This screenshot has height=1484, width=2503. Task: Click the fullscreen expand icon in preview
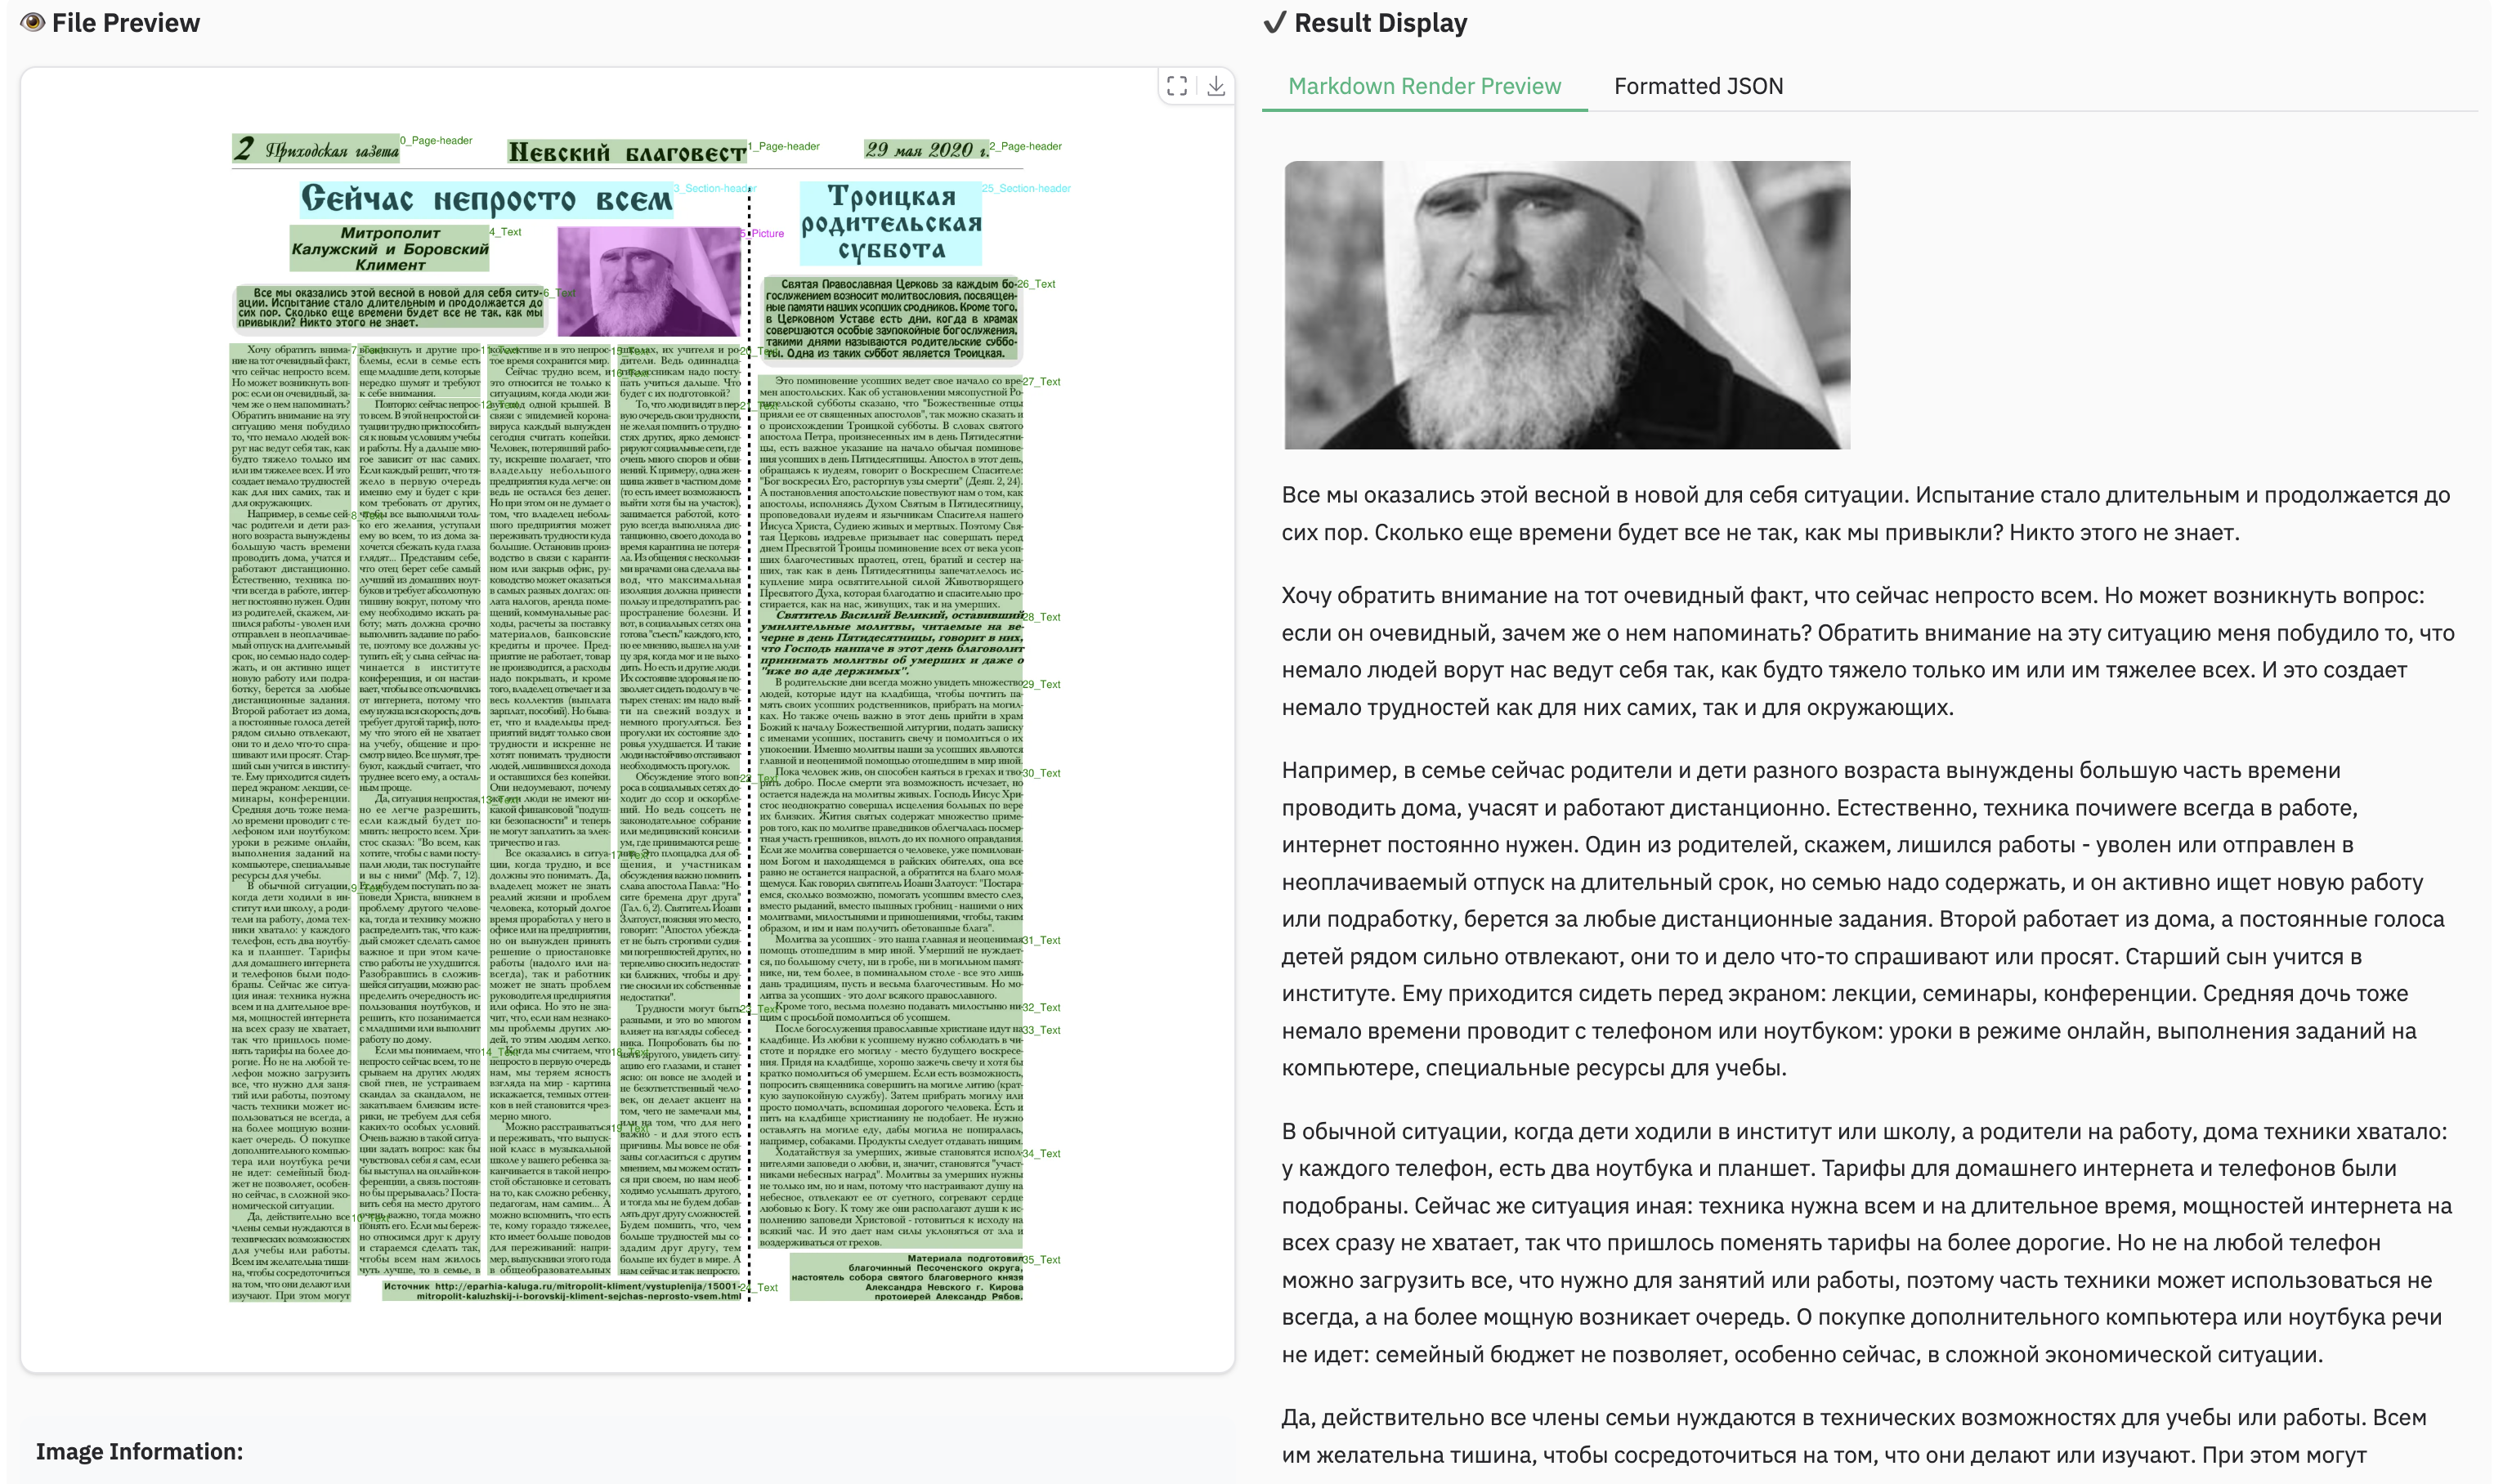[x=1177, y=87]
